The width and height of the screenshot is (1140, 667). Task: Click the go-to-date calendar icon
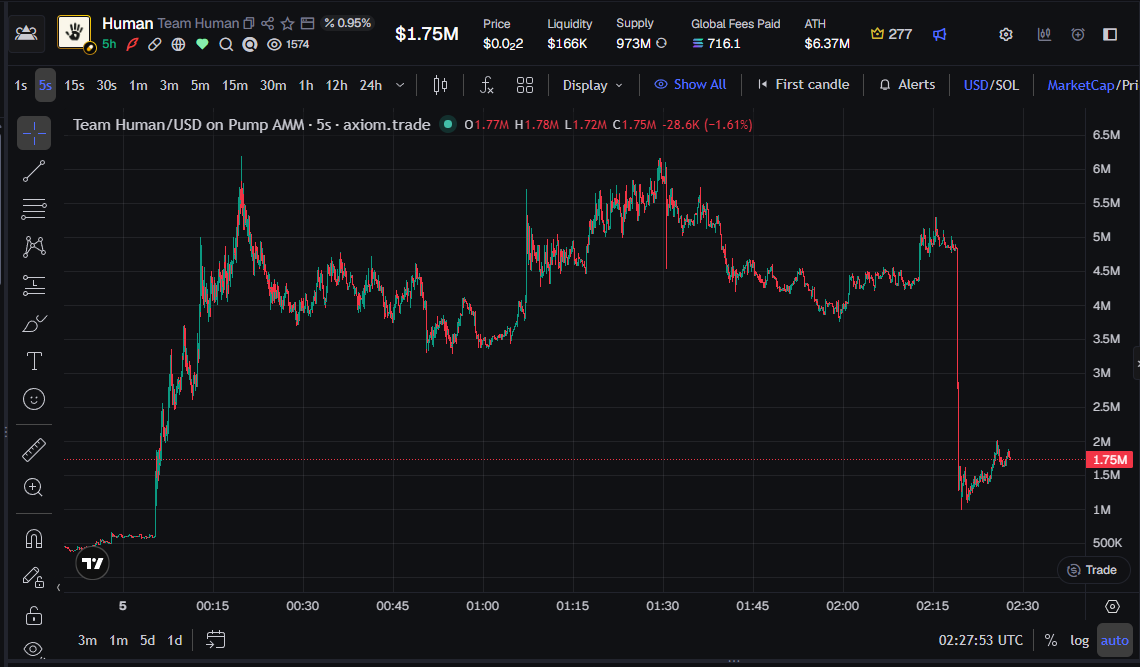[216, 640]
